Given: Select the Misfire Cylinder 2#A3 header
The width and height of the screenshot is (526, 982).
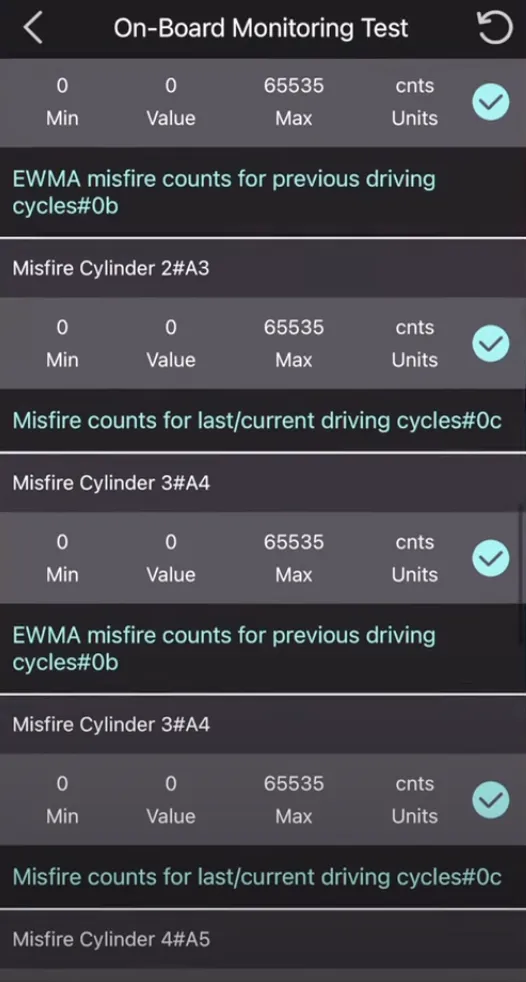Looking at the screenshot, I should pos(263,268).
